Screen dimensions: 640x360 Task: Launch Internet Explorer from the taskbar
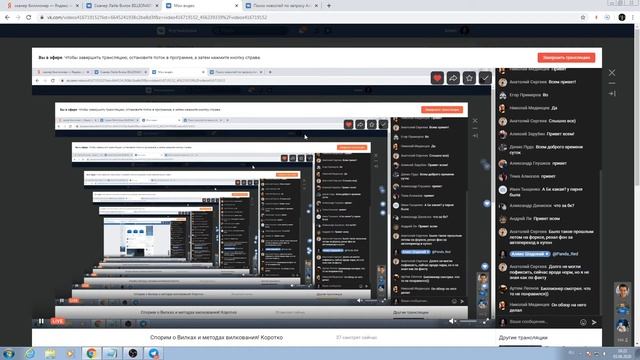(30, 353)
